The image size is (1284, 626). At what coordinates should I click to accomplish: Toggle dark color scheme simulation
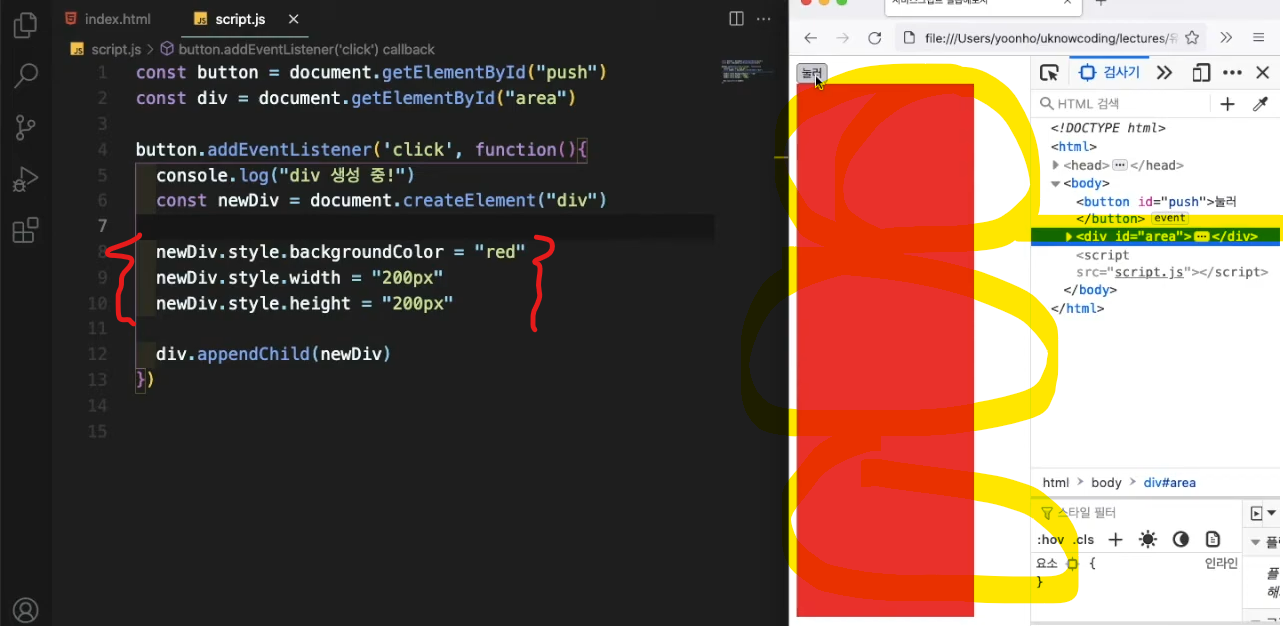tap(1181, 540)
